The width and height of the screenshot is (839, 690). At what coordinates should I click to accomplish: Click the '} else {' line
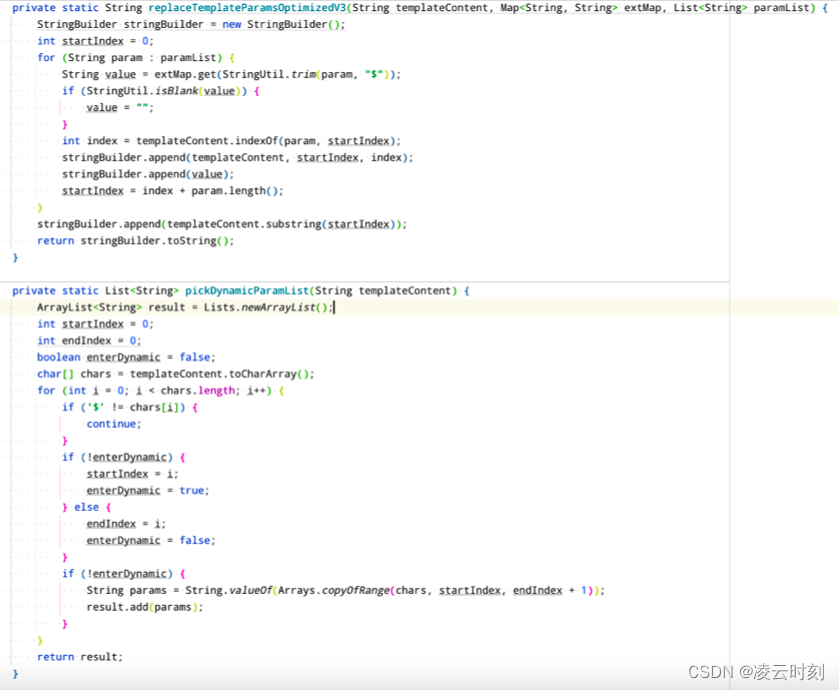pos(86,507)
